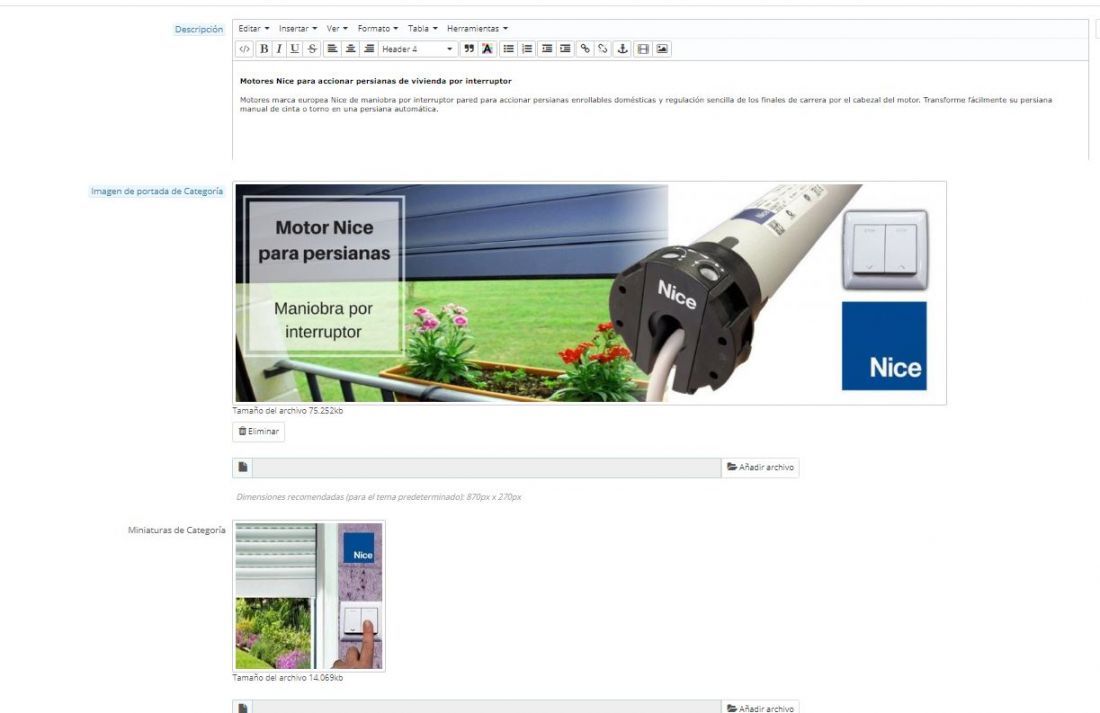Click Añadir archivo for category thumbnails
The height and width of the screenshot is (713, 1100).
coord(760,707)
